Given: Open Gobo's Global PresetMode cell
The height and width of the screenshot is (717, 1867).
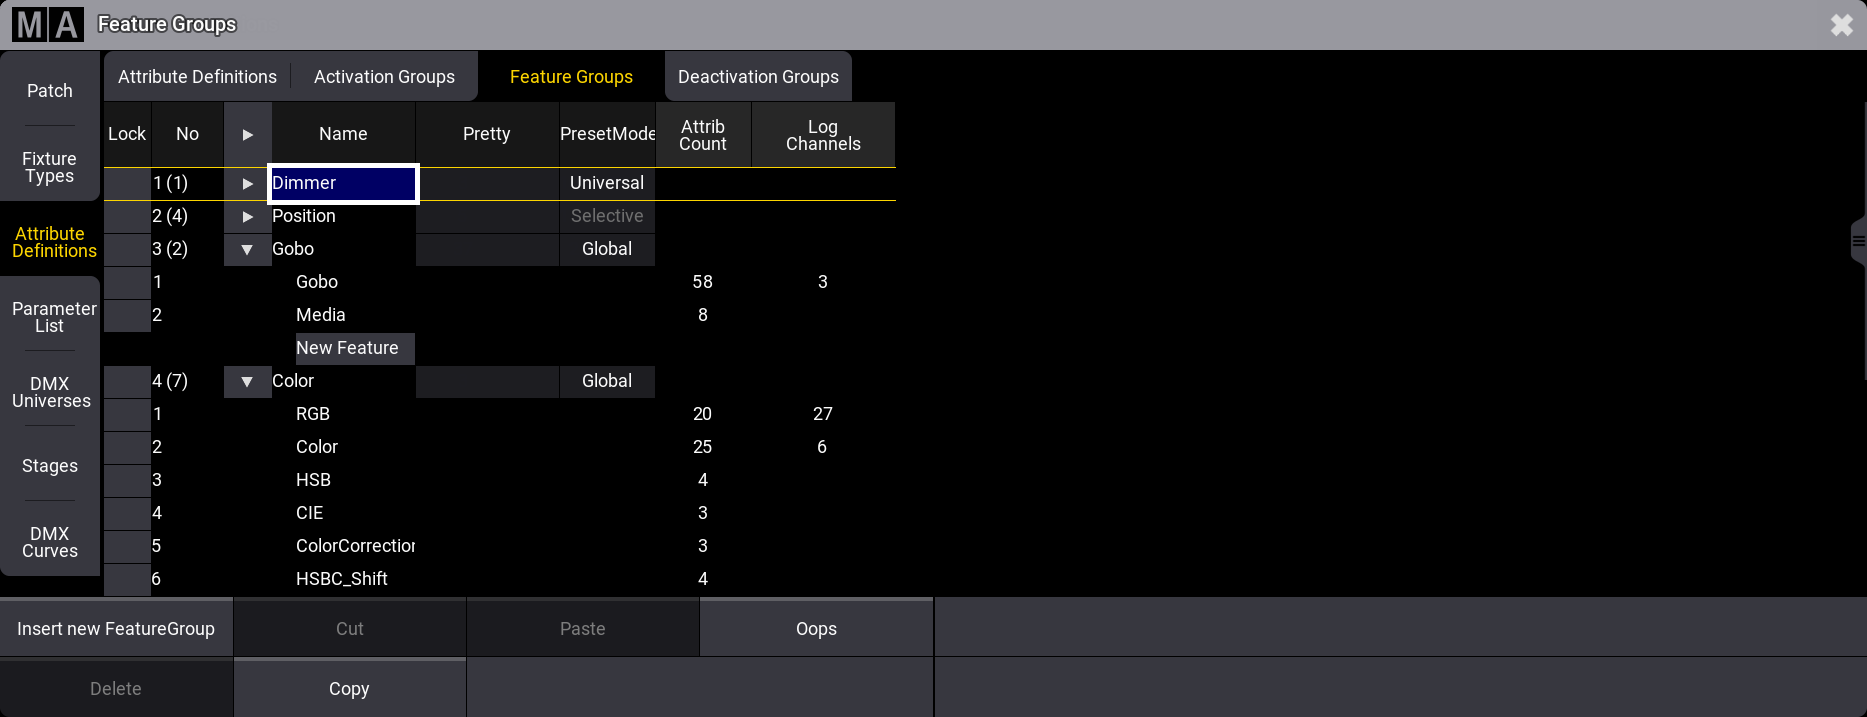Looking at the screenshot, I should (x=607, y=249).
